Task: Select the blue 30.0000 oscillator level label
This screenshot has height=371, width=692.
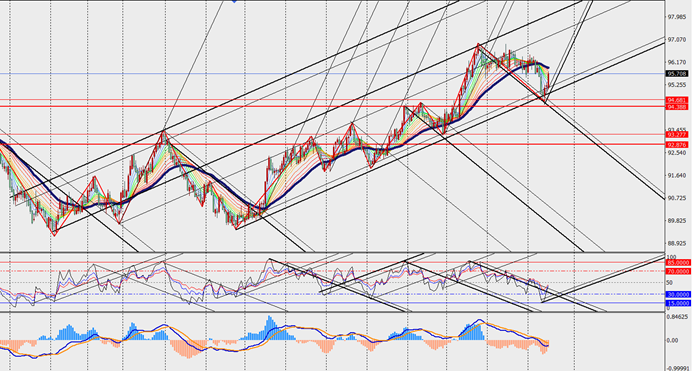Action: pos(678,294)
